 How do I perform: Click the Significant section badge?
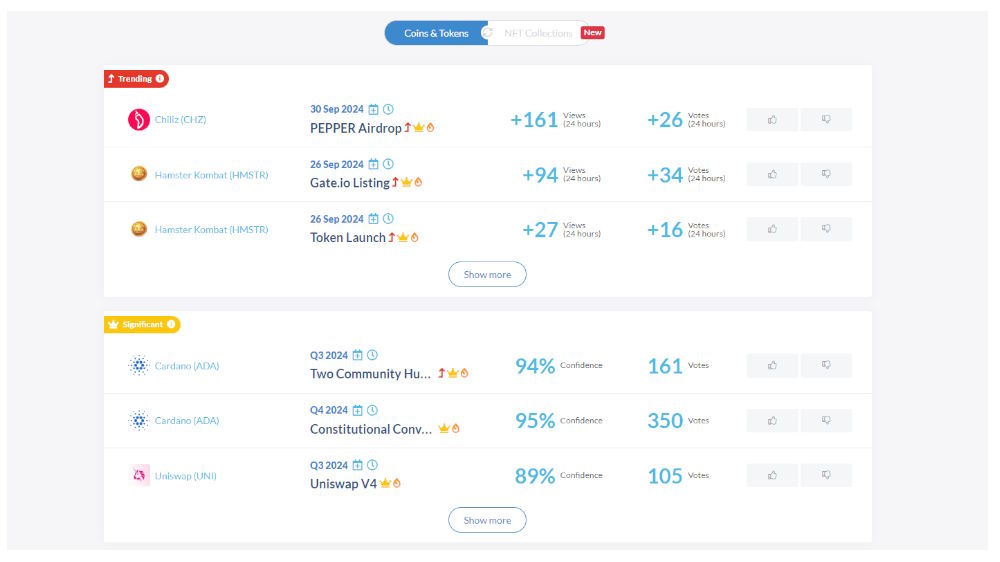(x=142, y=324)
